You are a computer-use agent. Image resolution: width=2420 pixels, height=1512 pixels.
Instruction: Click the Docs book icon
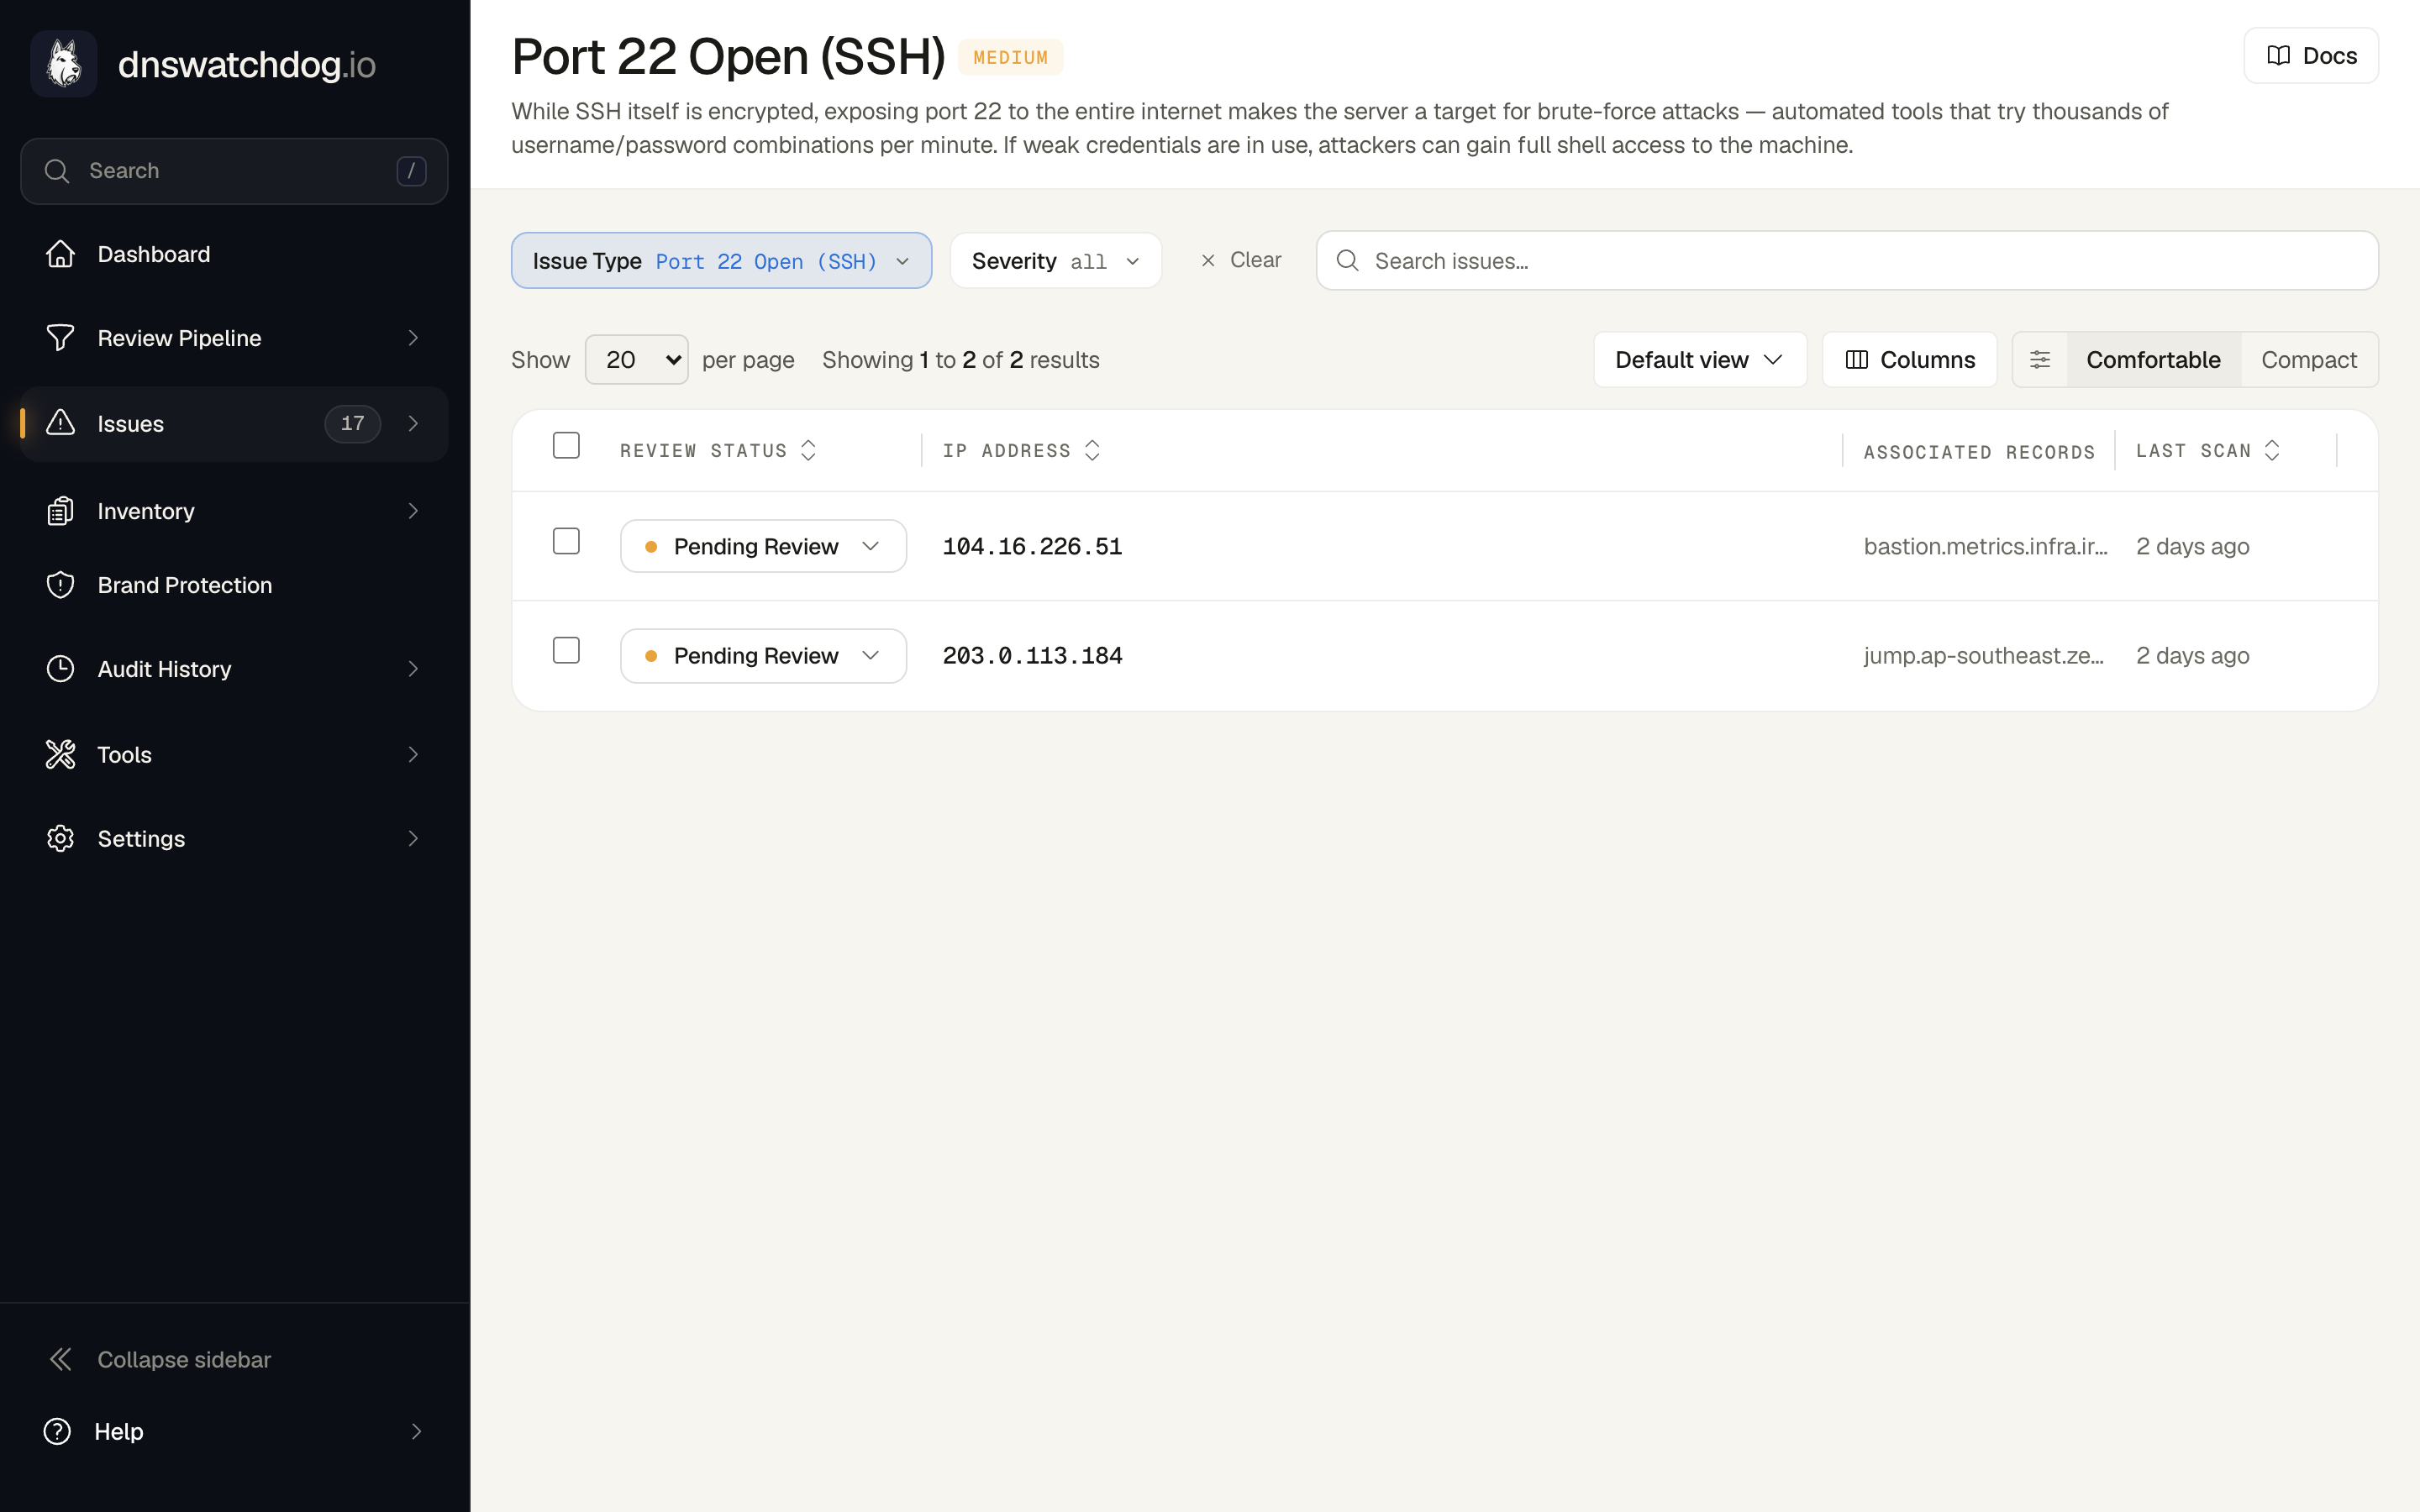(2278, 56)
